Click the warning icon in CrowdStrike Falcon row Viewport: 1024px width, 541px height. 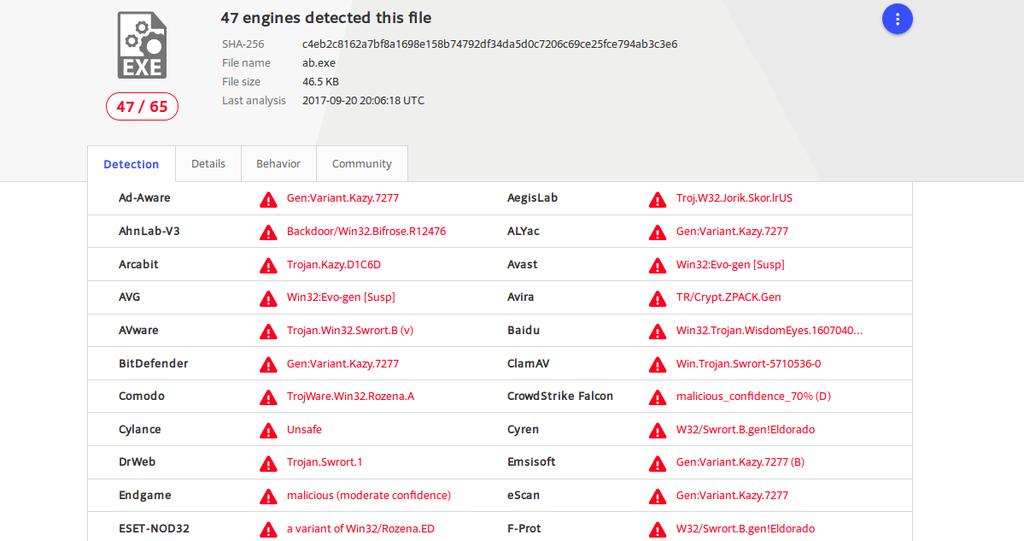pyautogui.click(x=658, y=397)
